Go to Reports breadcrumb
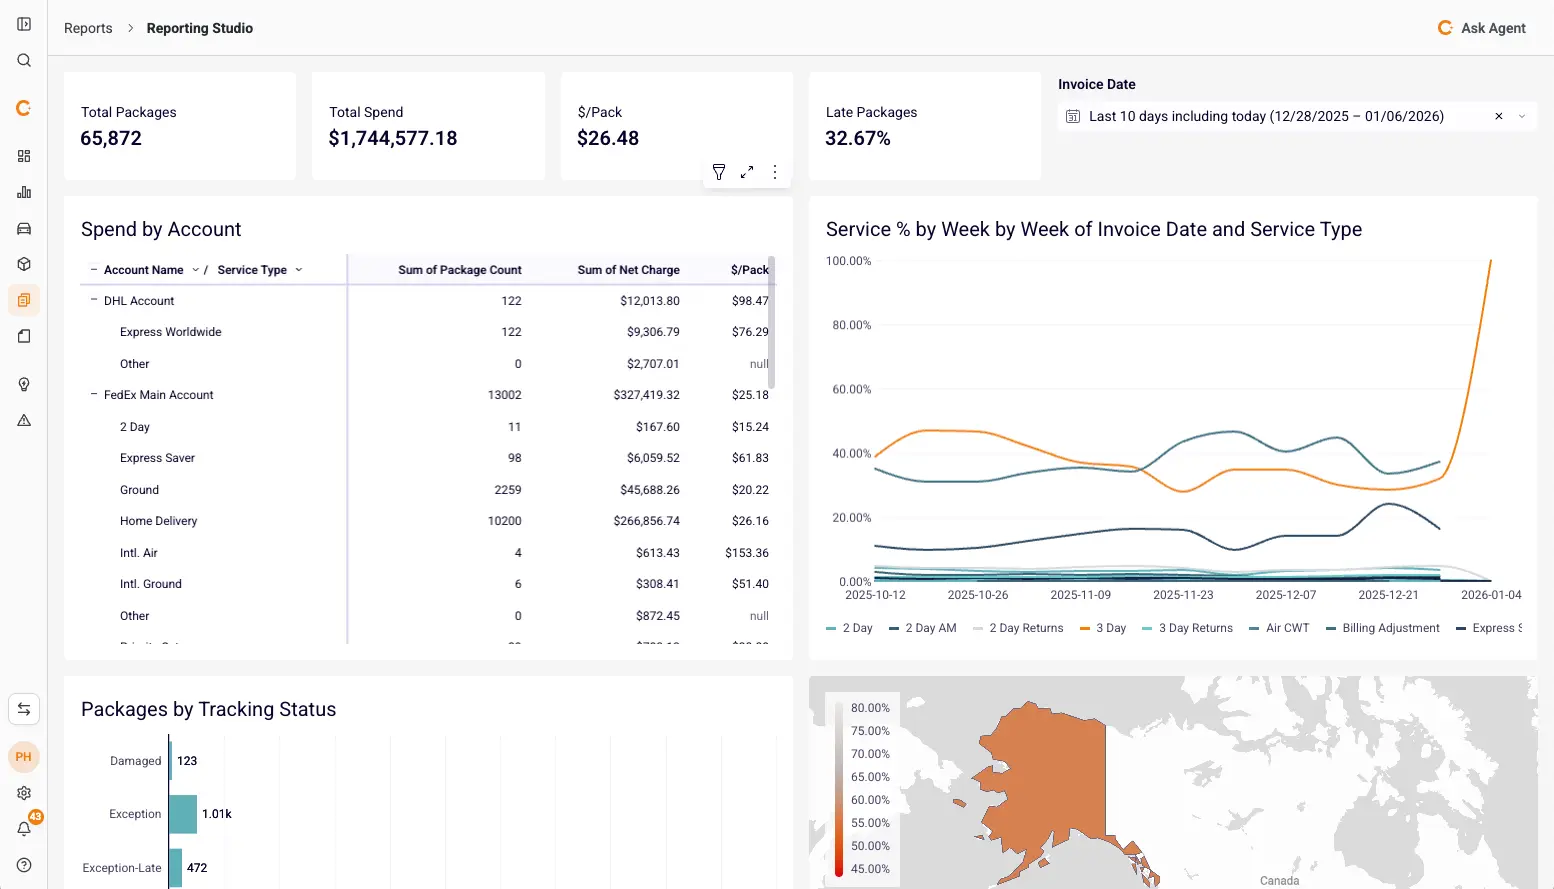 [88, 28]
